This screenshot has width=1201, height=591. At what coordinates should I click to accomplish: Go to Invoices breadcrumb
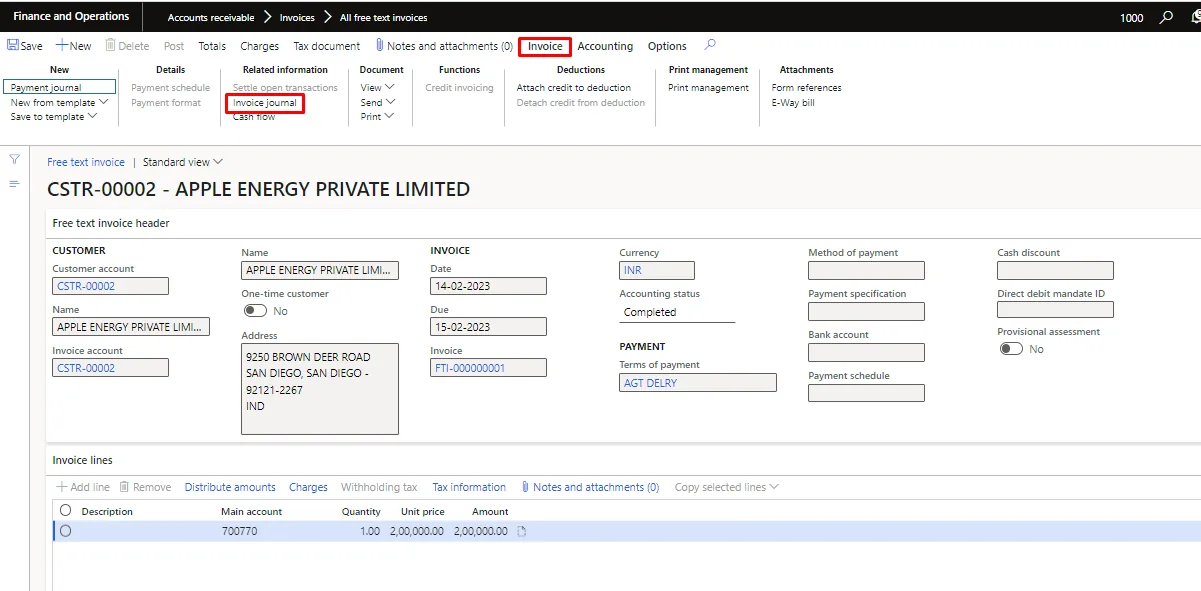(297, 18)
